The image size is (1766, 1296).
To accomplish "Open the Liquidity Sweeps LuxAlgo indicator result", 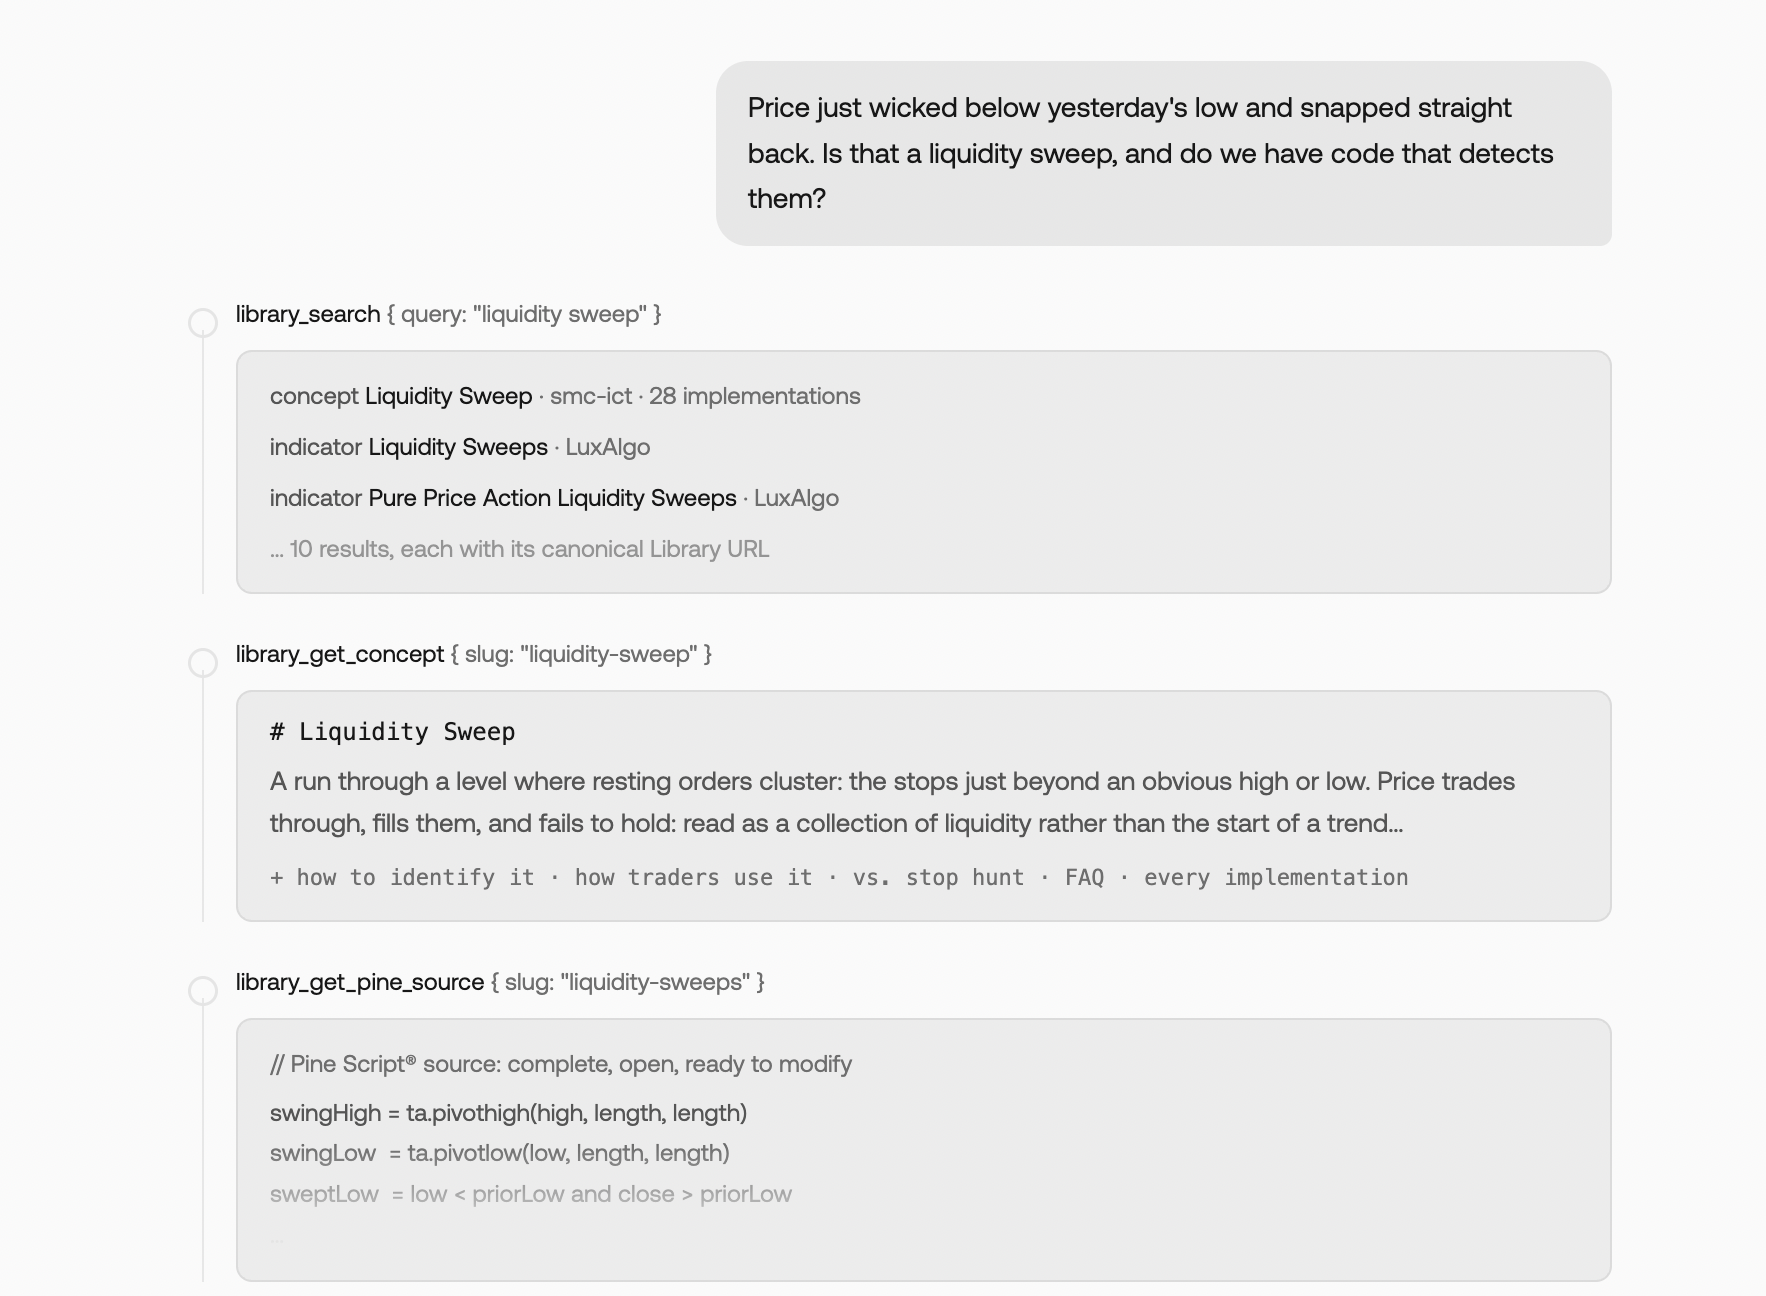I will click(x=460, y=447).
